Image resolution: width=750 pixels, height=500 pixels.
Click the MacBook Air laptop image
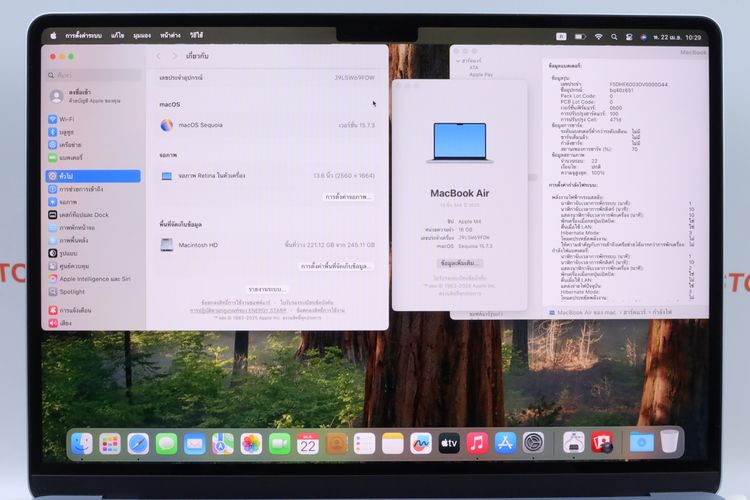[x=460, y=143]
